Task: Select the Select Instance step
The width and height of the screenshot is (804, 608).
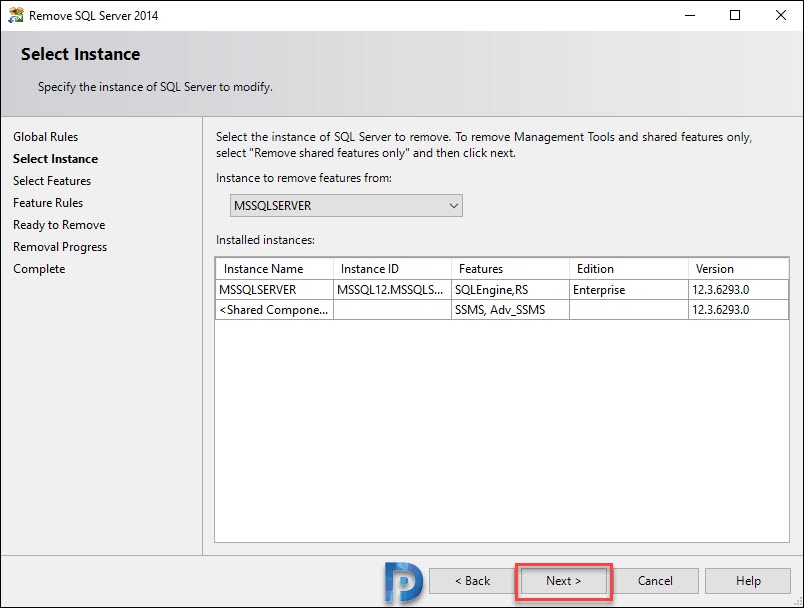Action: tap(55, 159)
